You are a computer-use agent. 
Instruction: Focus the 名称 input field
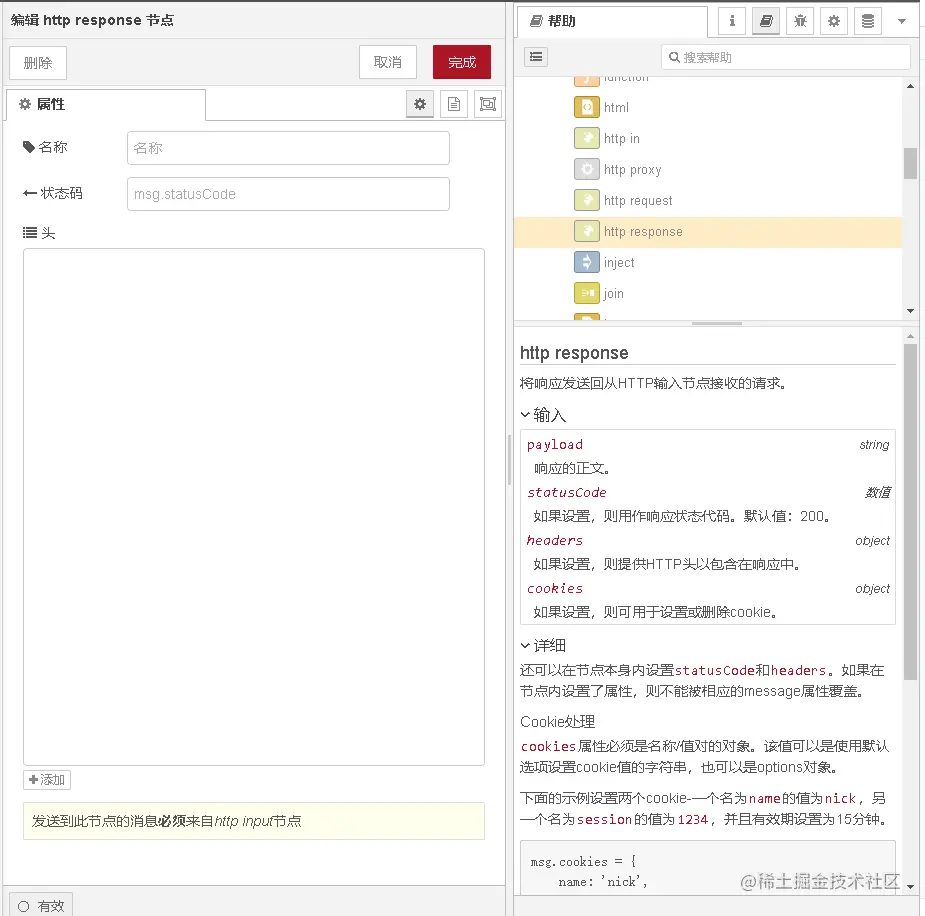[288, 148]
